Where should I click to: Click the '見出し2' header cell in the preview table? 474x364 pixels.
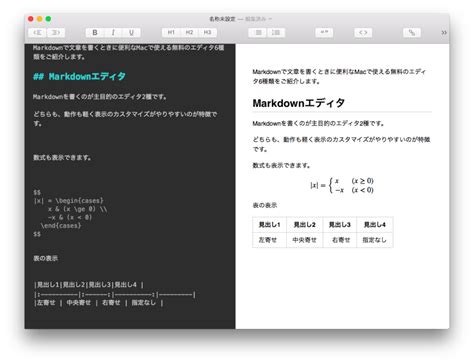[304, 225]
